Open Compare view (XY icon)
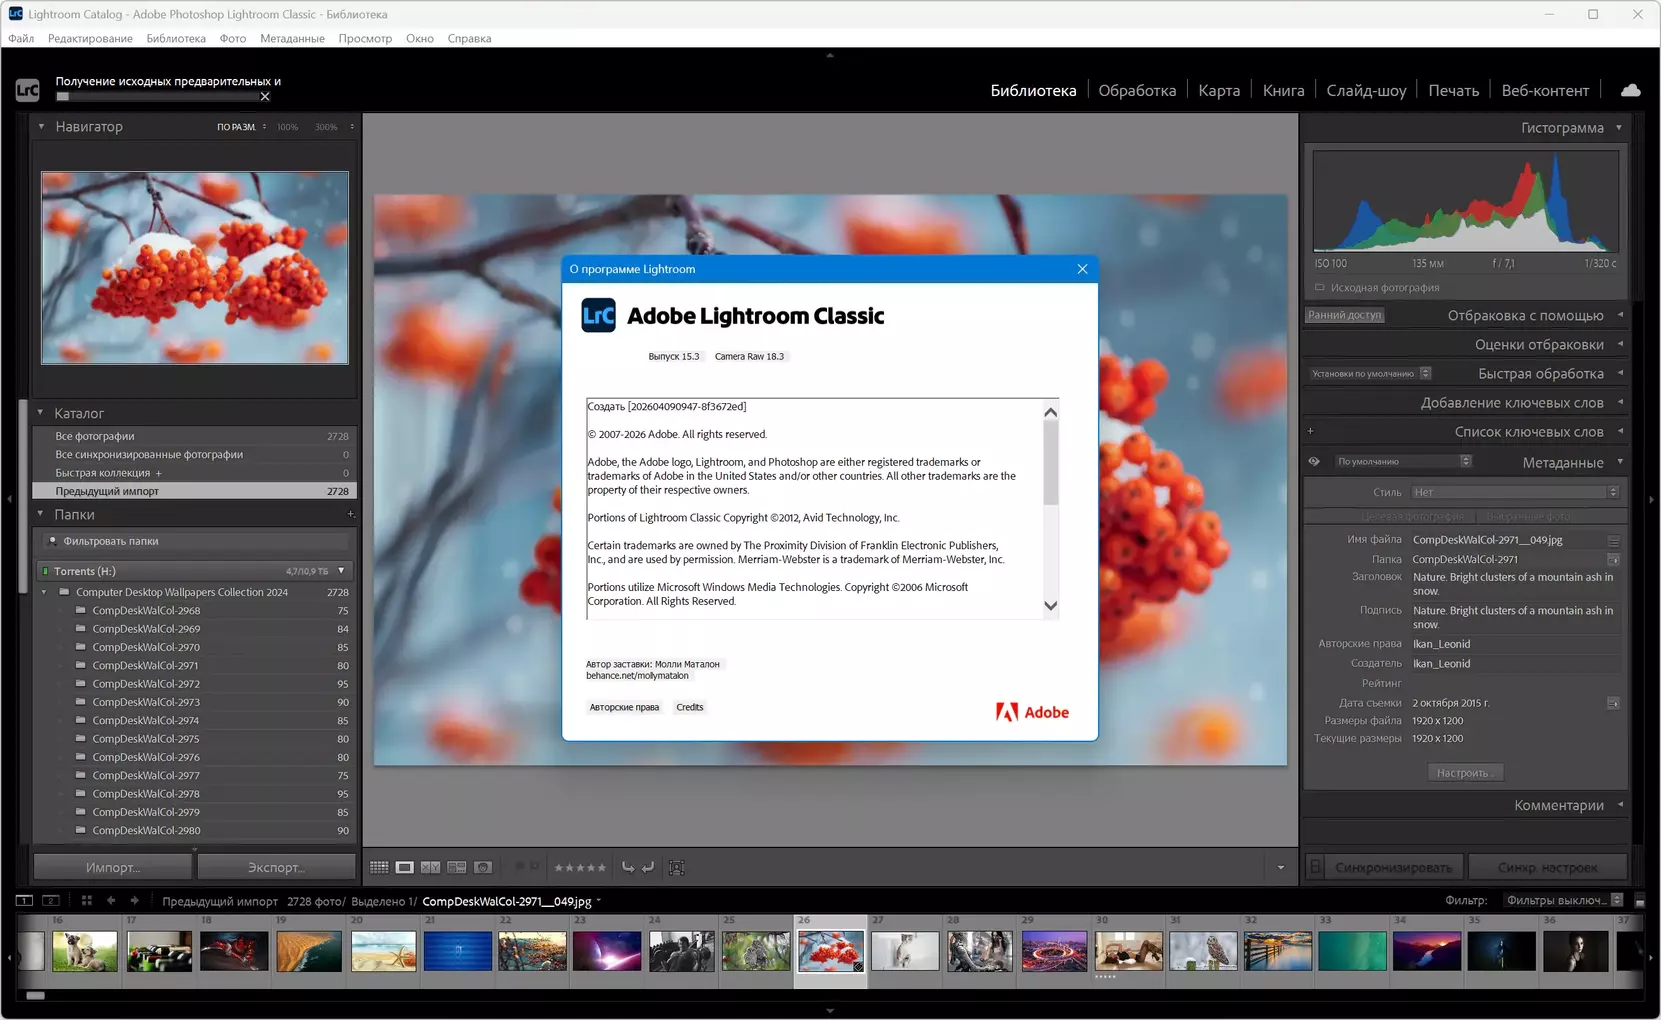The width and height of the screenshot is (1661, 1020). coord(431,867)
